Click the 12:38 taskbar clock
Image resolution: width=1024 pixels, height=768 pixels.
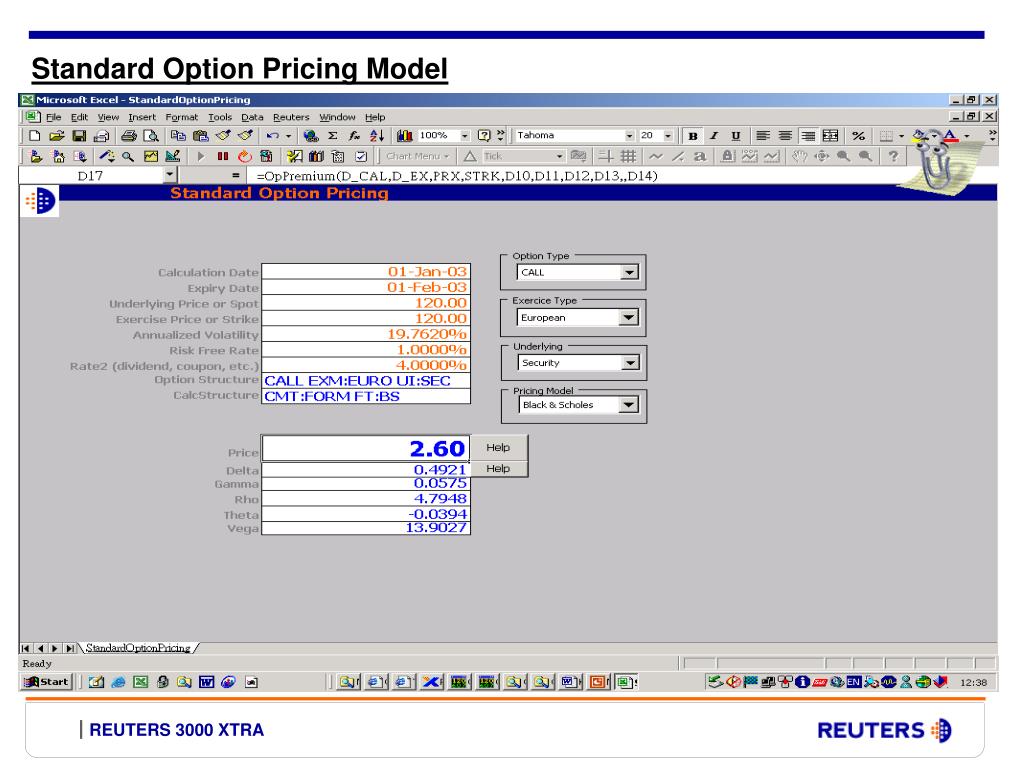[973, 682]
